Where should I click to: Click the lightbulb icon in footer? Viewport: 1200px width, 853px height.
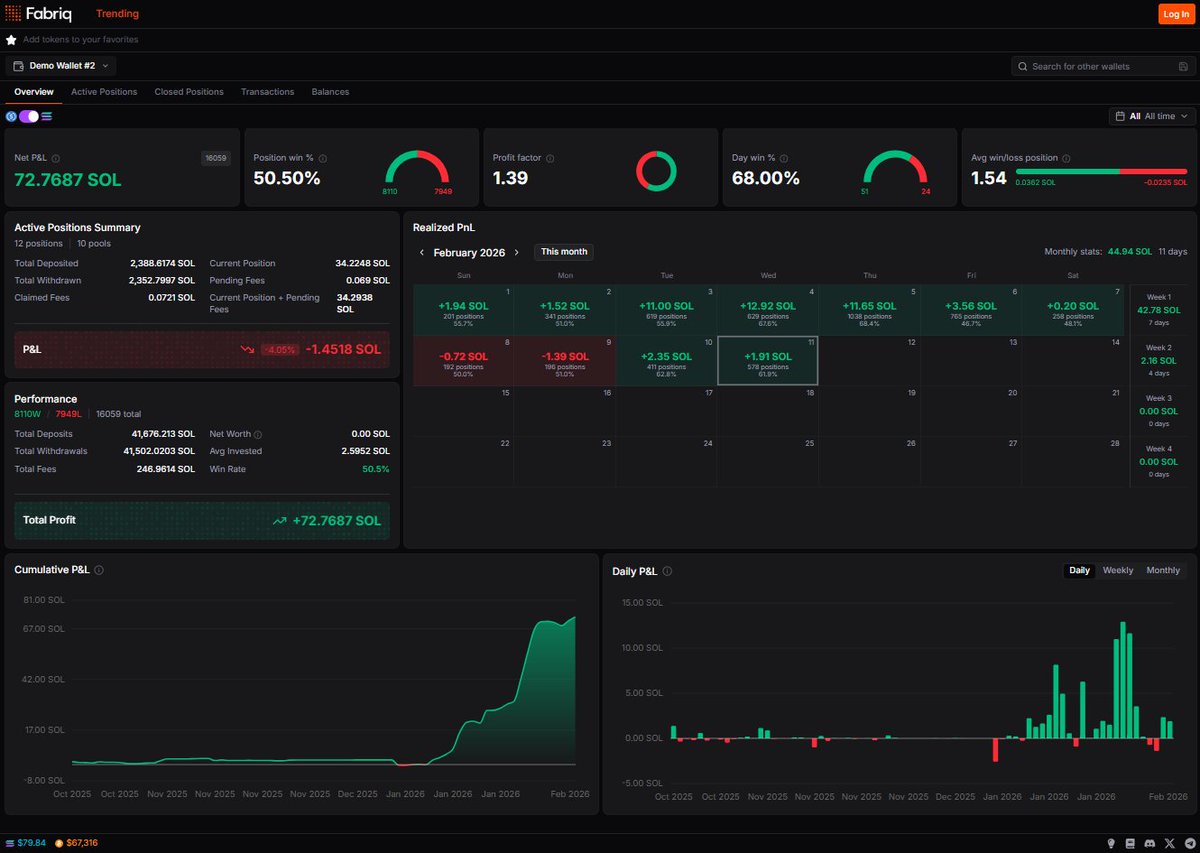(1111, 843)
